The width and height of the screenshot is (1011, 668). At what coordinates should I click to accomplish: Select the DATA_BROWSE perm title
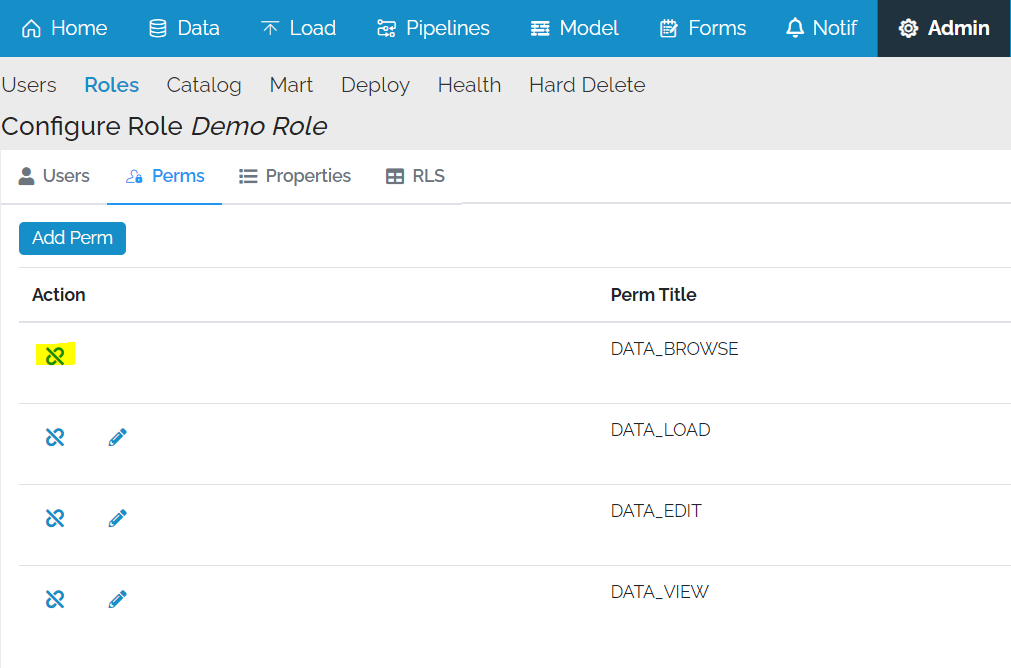coord(674,349)
